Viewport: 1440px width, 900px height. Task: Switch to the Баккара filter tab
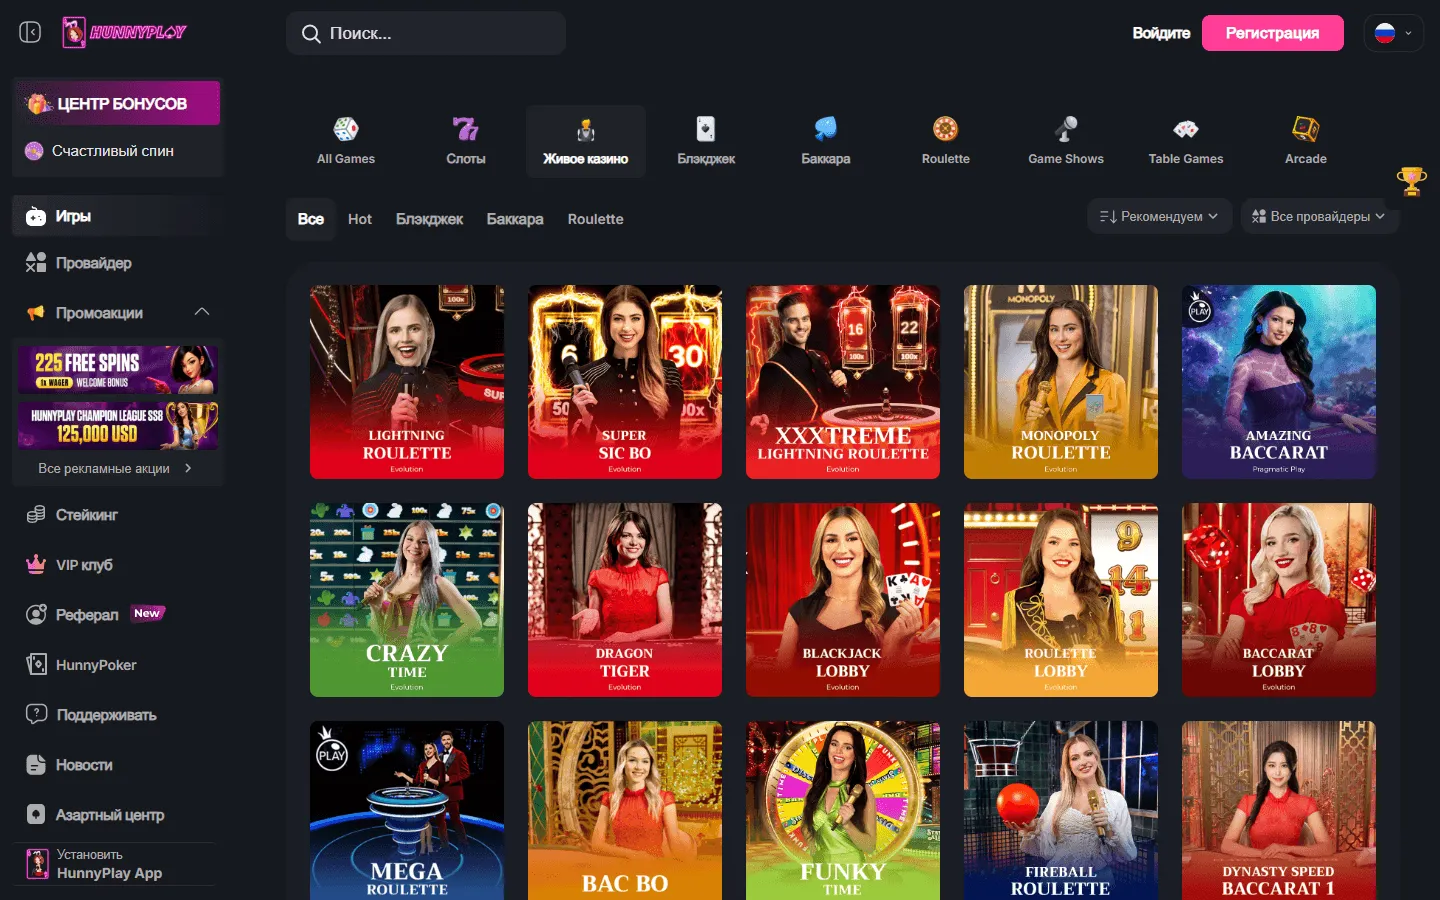pyautogui.click(x=515, y=219)
